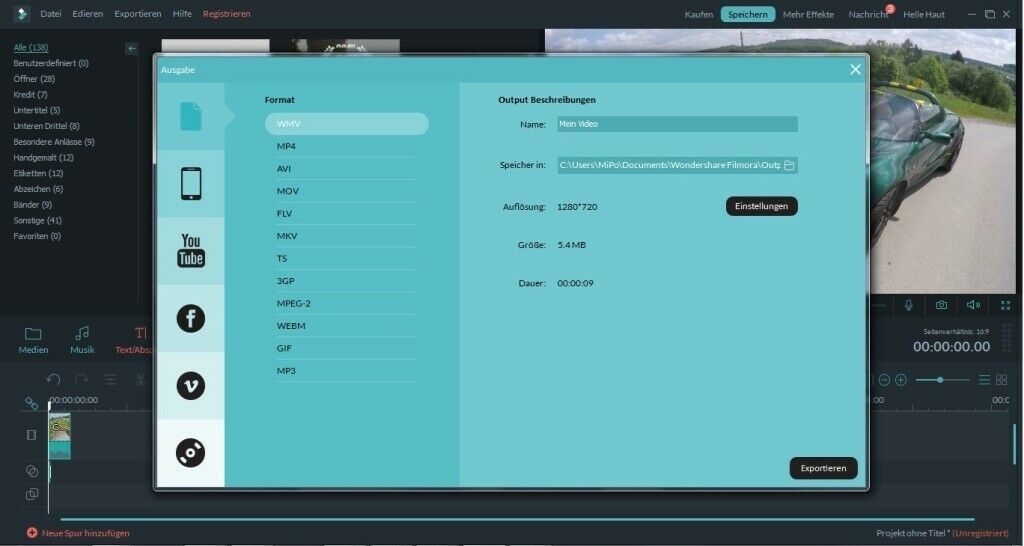This screenshot has height=546, width=1024.
Task: Select MP4 from the format list
Action: coord(286,146)
